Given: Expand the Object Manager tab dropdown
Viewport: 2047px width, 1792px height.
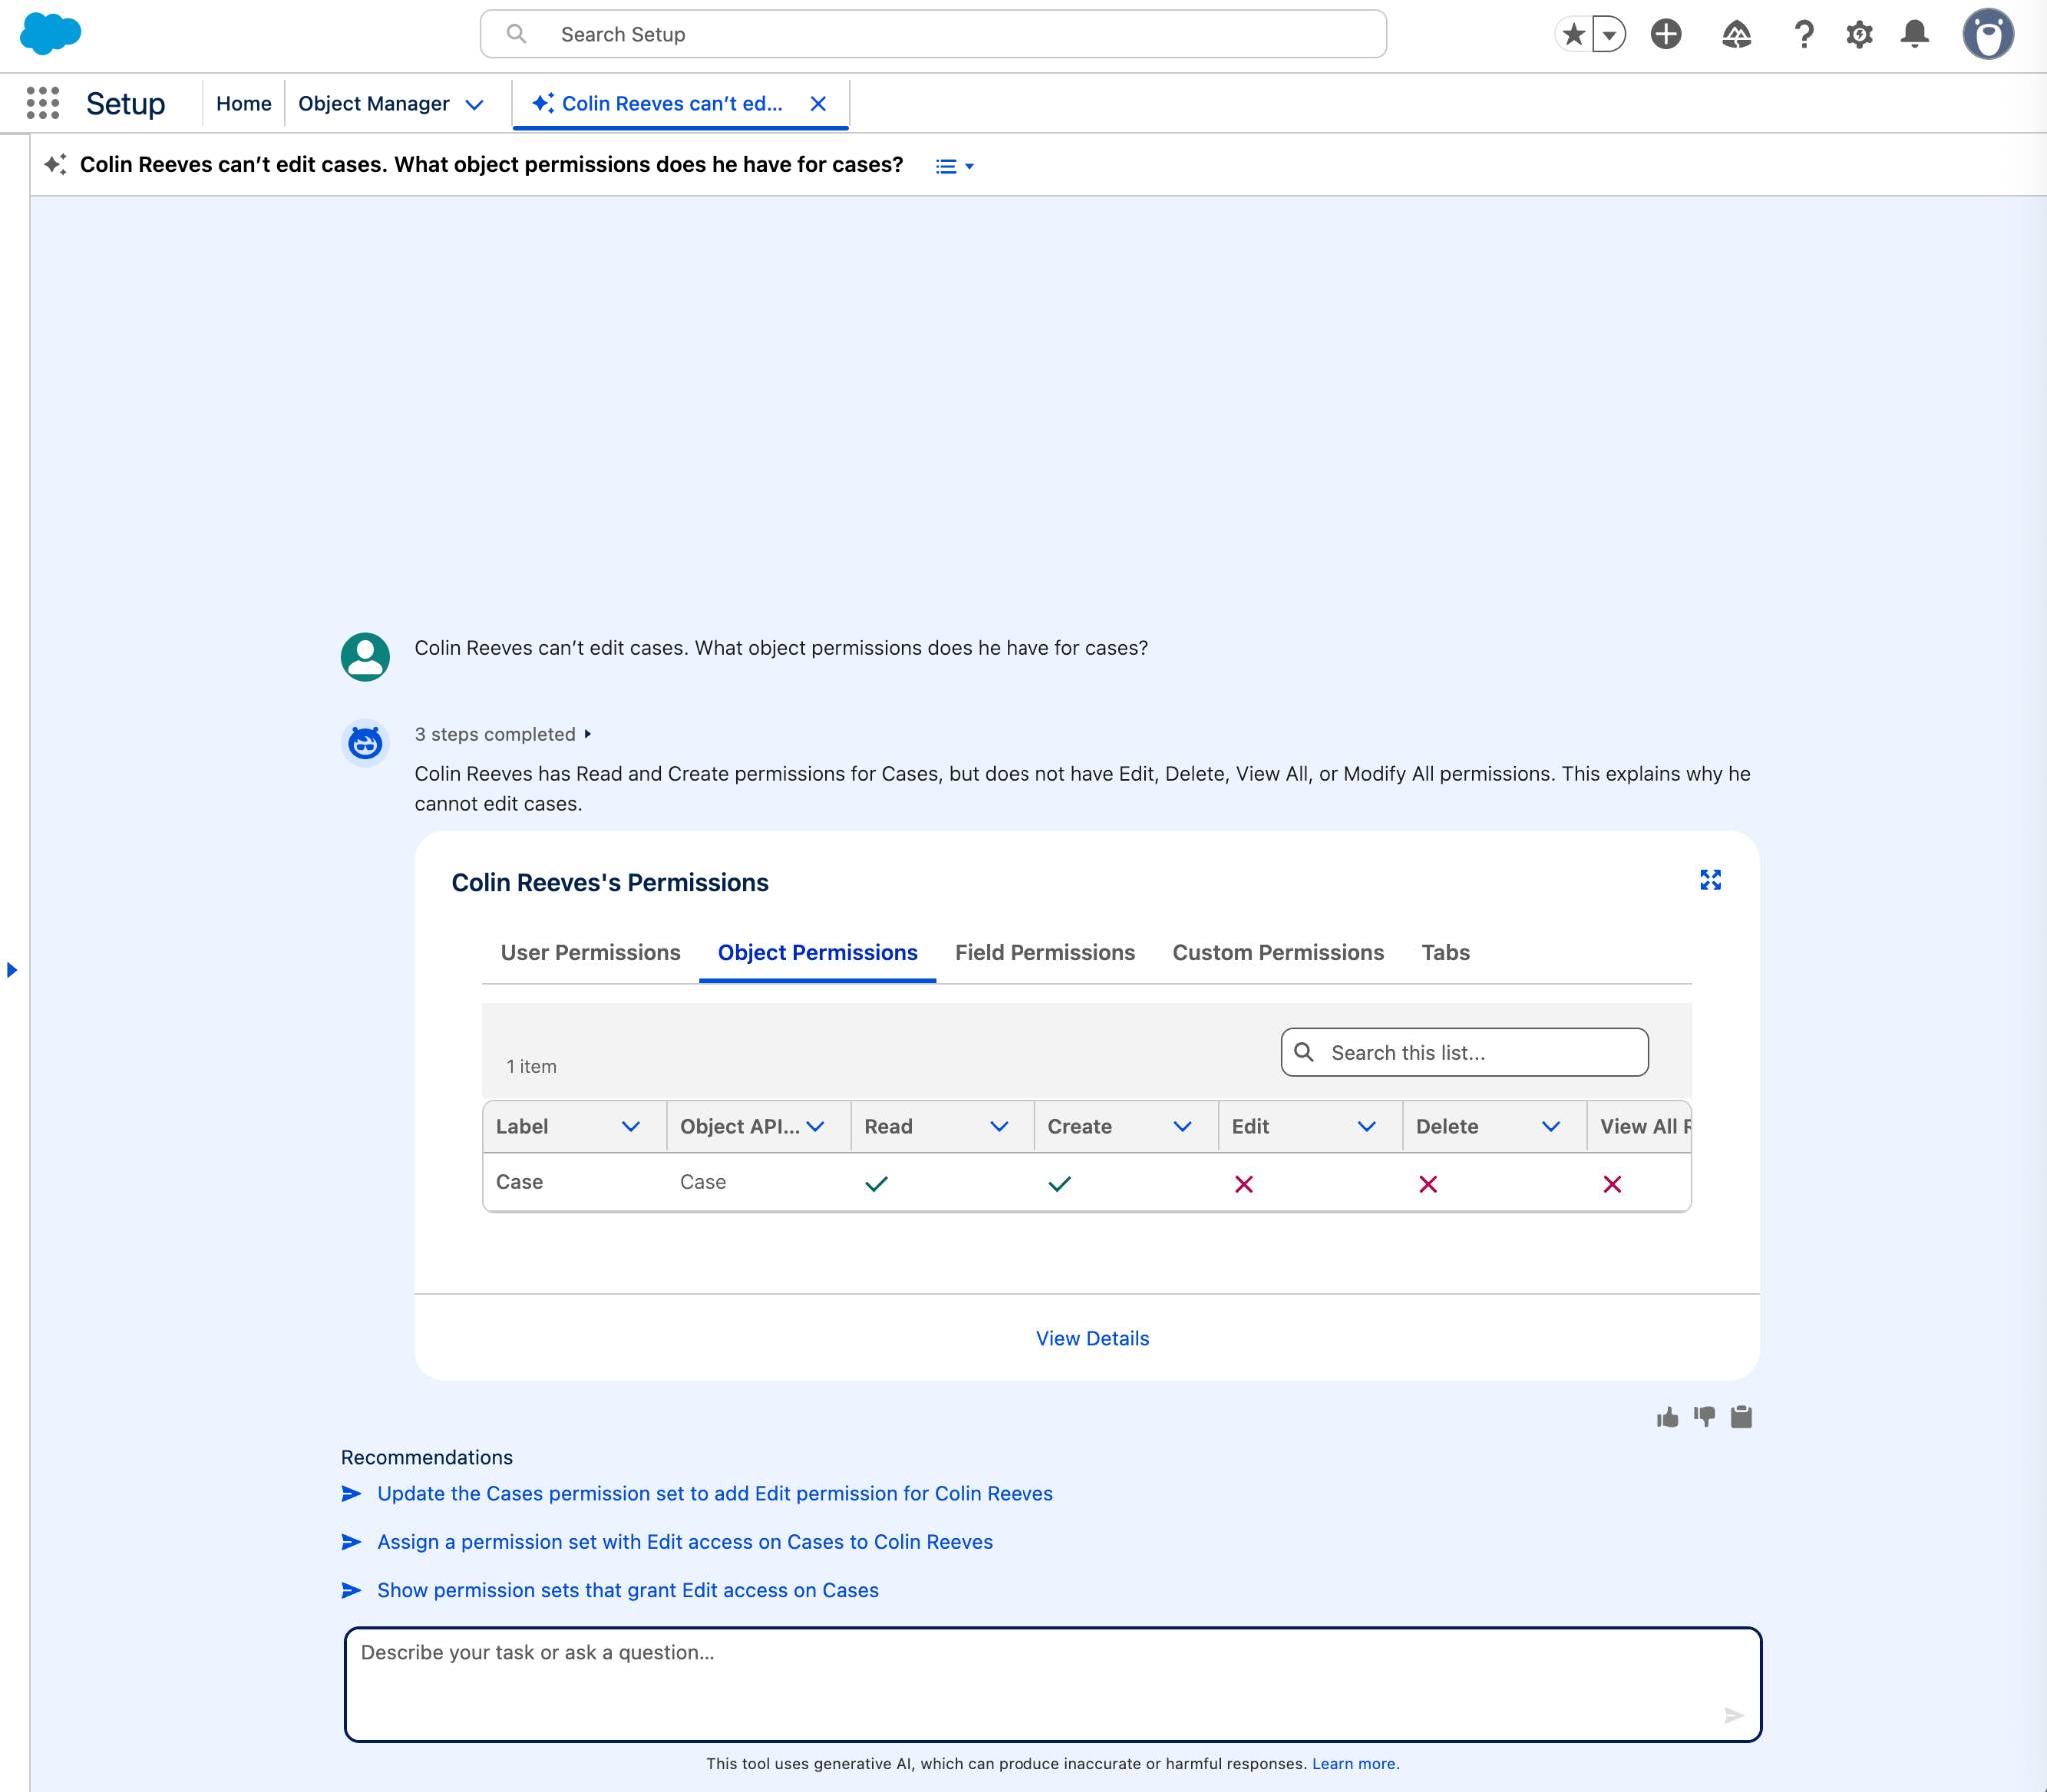Looking at the screenshot, I should tap(474, 104).
